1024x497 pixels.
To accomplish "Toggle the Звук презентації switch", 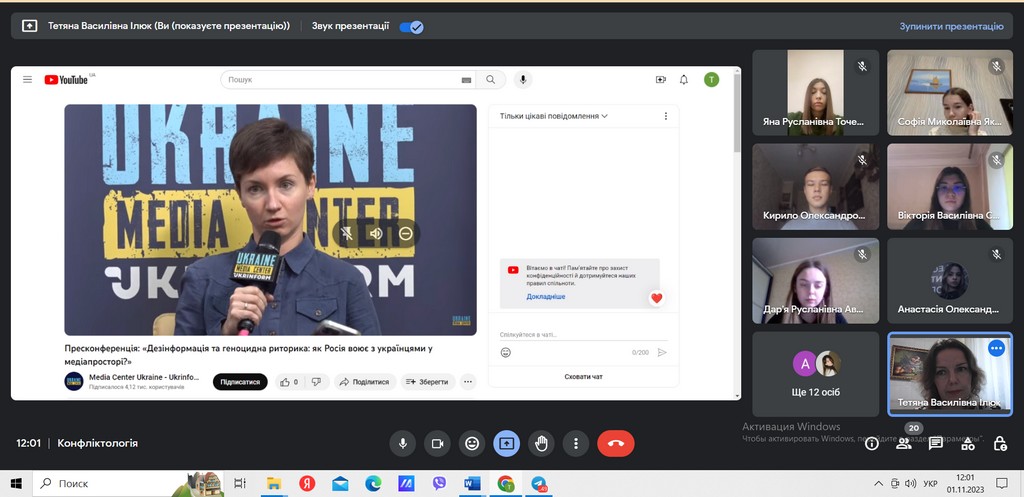I will coord(411,27).
